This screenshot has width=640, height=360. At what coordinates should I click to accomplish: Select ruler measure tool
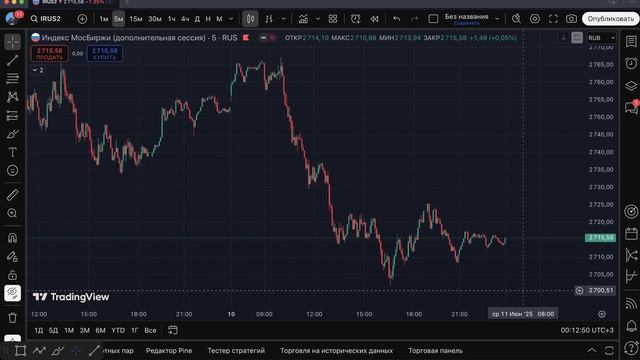[x=13, y=195]
